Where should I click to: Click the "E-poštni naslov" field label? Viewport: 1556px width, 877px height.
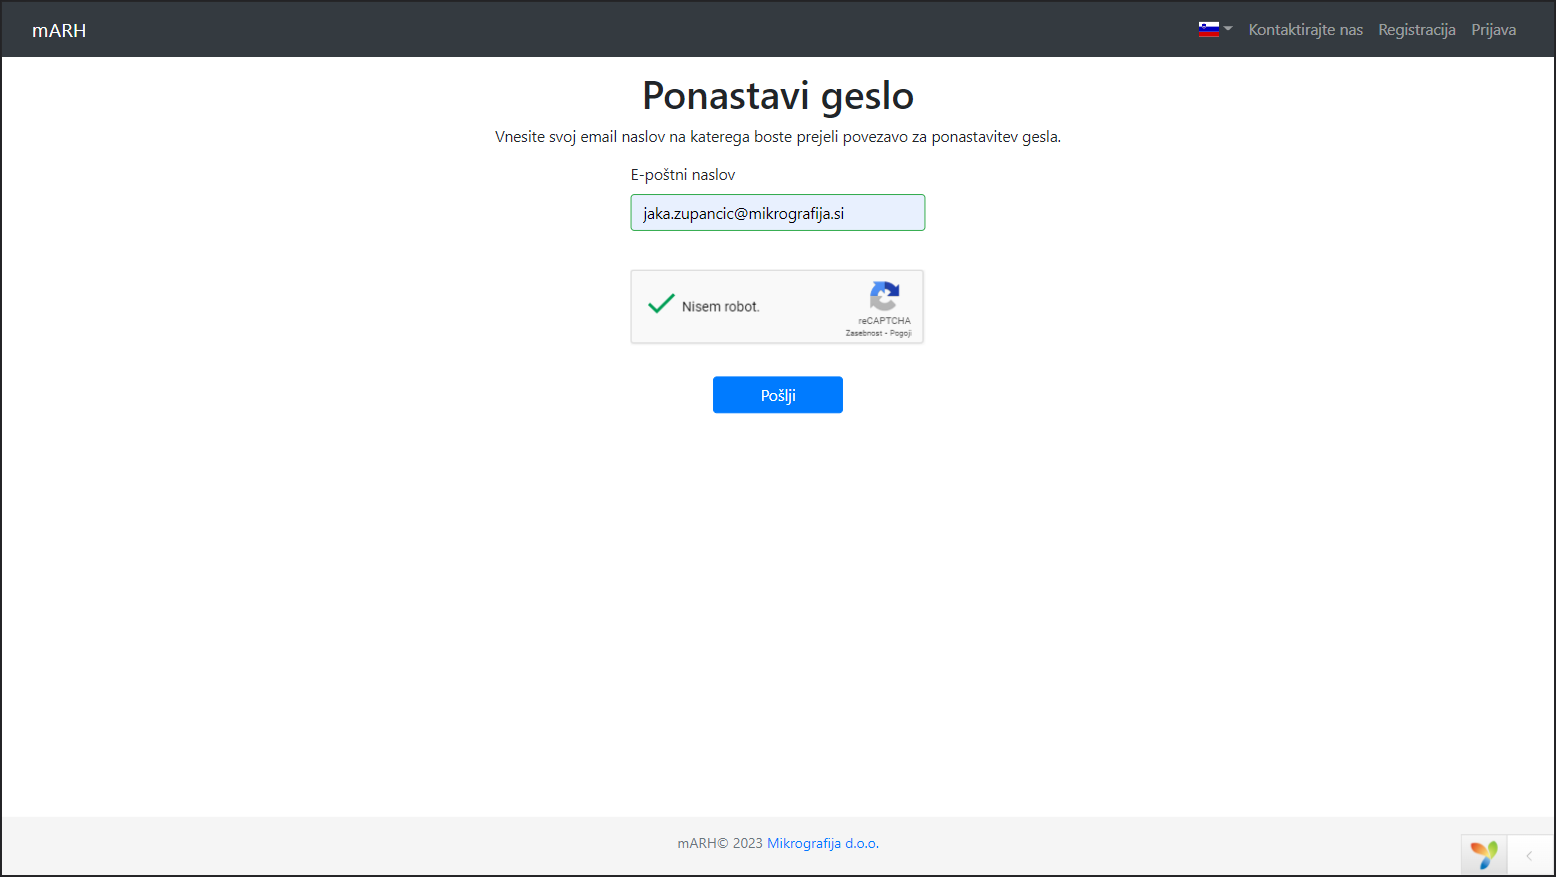(x=682, y=175)
